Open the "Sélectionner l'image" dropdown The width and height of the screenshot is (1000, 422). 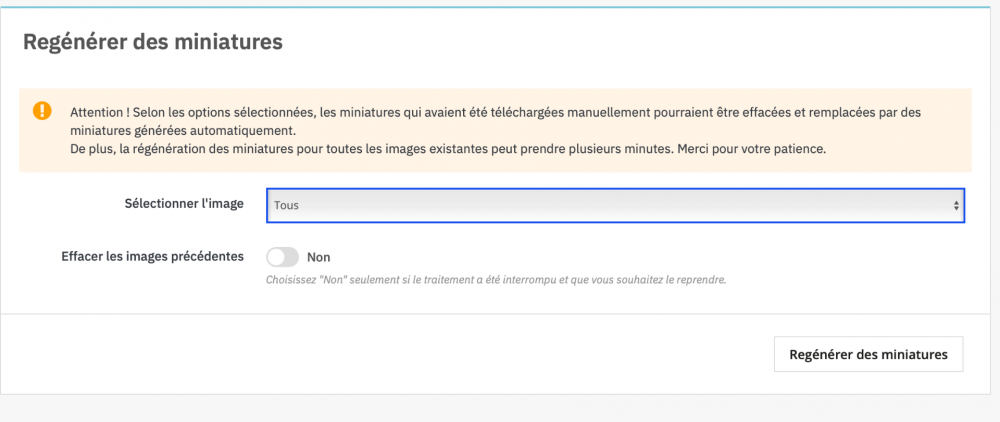(x=614, y=205)
